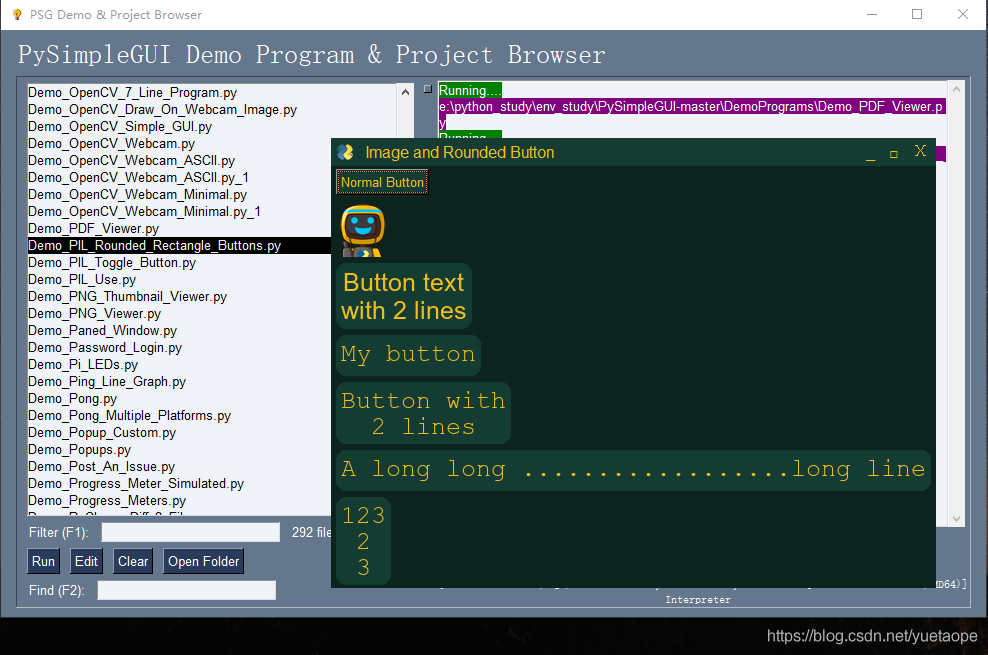Select Demo_Popup_Custom.py
Image resolution: width=988 pixels, height=655 pixels.
tap(102, 433)
